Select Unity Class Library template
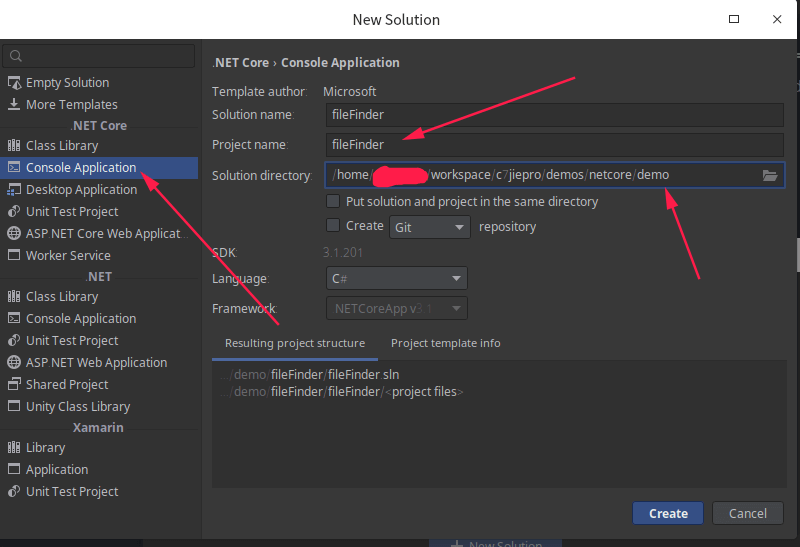This screenshot has height=547, width=800. [x=78, y=407]
